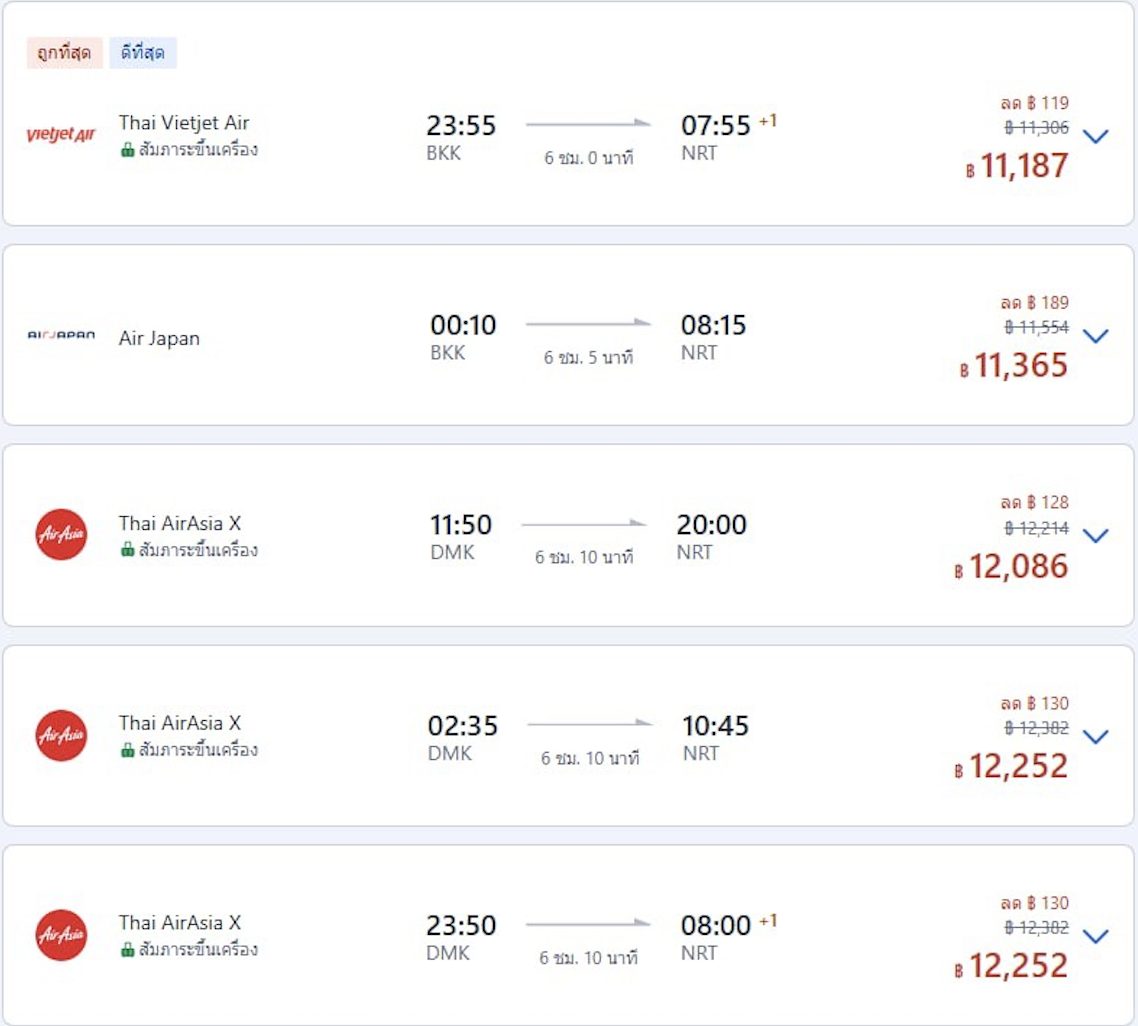The width and height of the screenshot is (1138, 1026).
Task: Expand the Thai Vietjet Air flight details
Action: (1096, 136)
